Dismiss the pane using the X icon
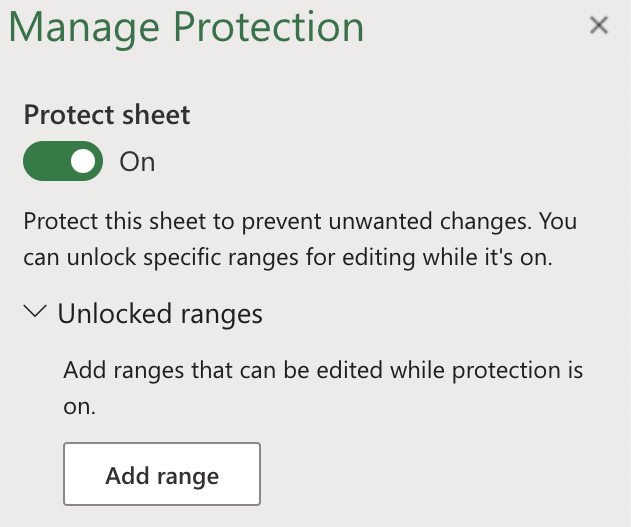This screenshot has width=631, height=527. click(x=599, y=26)
